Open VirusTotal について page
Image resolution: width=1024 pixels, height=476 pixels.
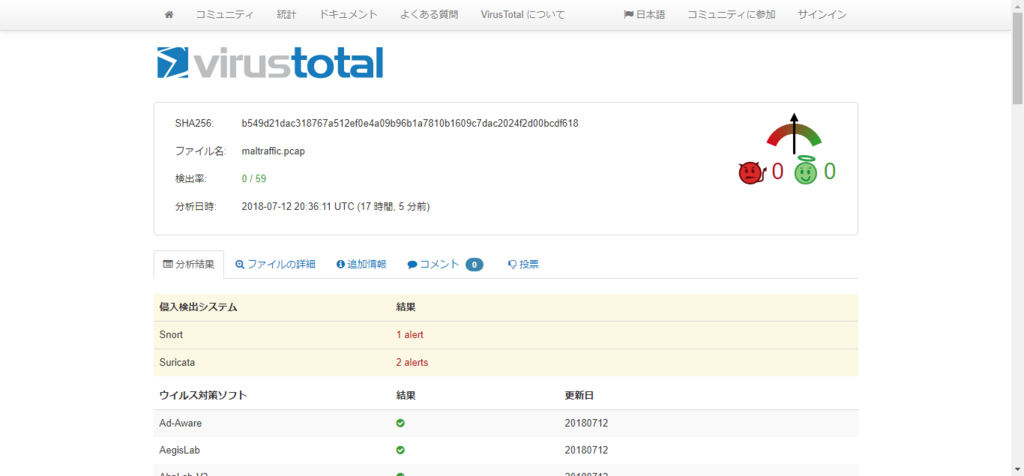pyautogui.click(x=522, y=14)
